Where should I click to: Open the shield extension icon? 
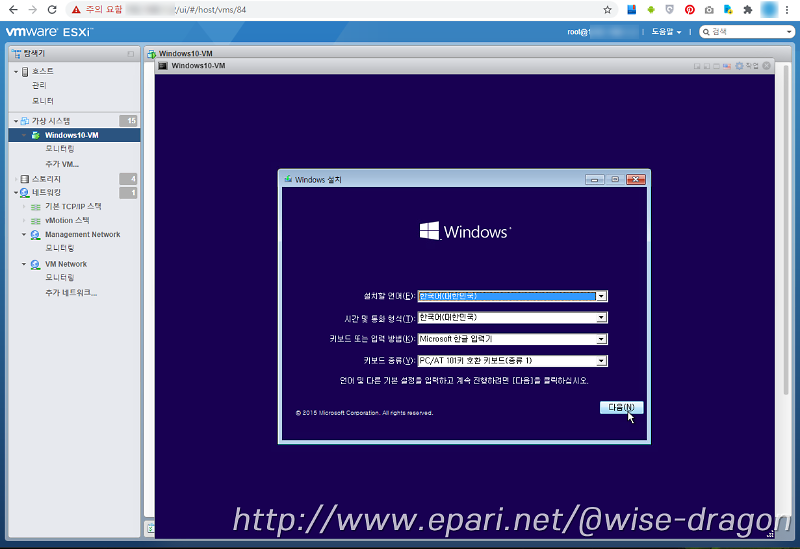[x=670, y=10]
